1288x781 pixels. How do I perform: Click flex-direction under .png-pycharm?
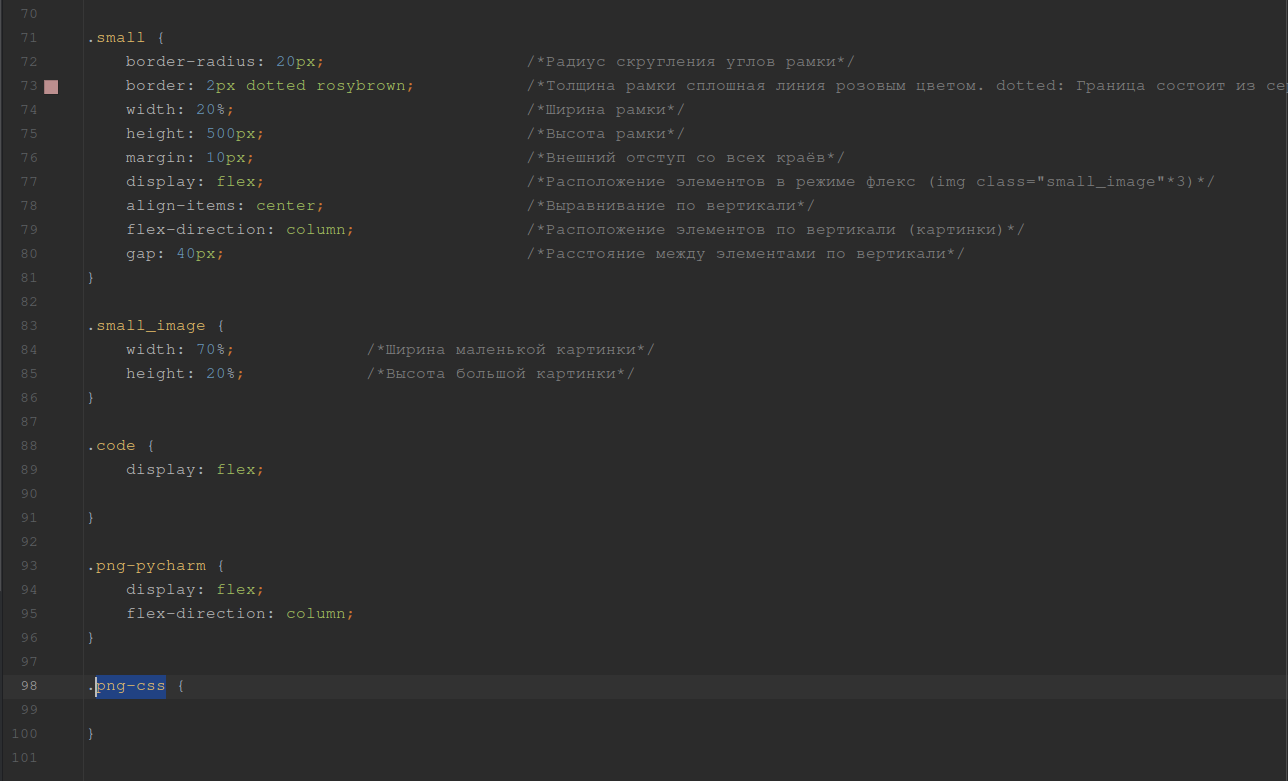(195, 614)
